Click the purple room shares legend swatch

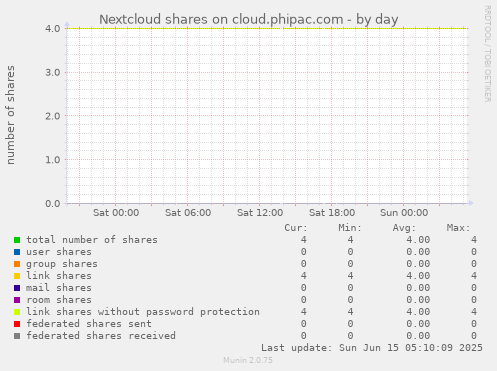(17, 300)
